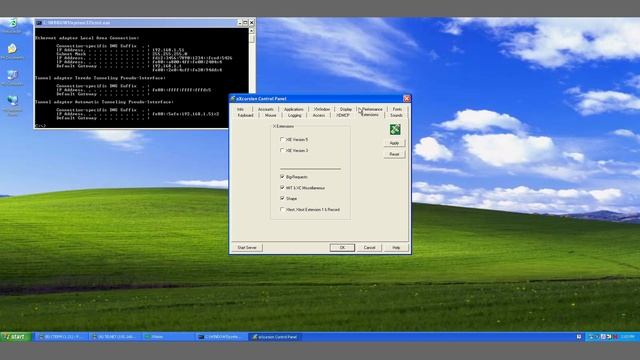640x360 pixels.
Task: Enable the Xtest extension checkbox
Action: pos(282,209)
